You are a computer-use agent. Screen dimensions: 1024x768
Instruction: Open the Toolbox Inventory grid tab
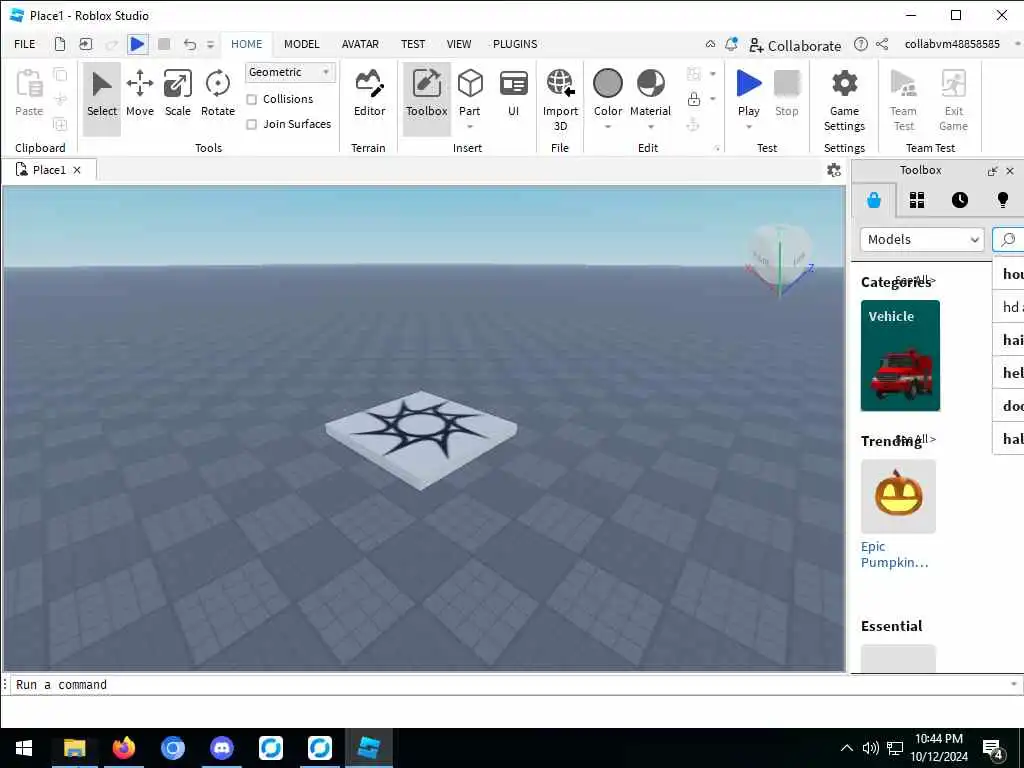click(x=917, y=200)
